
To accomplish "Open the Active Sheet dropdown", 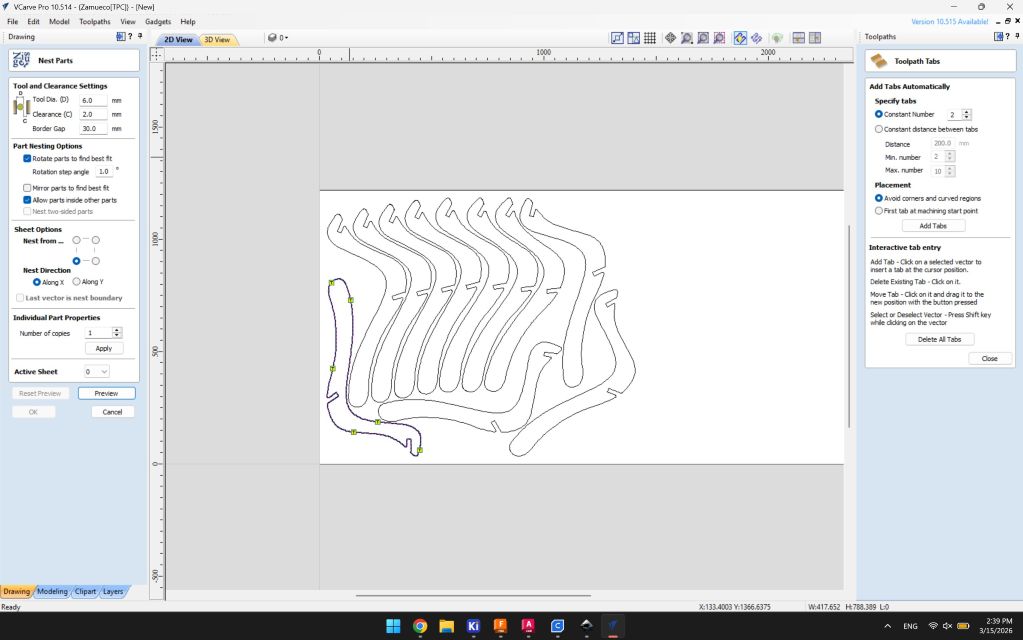I will coord(98,371).
